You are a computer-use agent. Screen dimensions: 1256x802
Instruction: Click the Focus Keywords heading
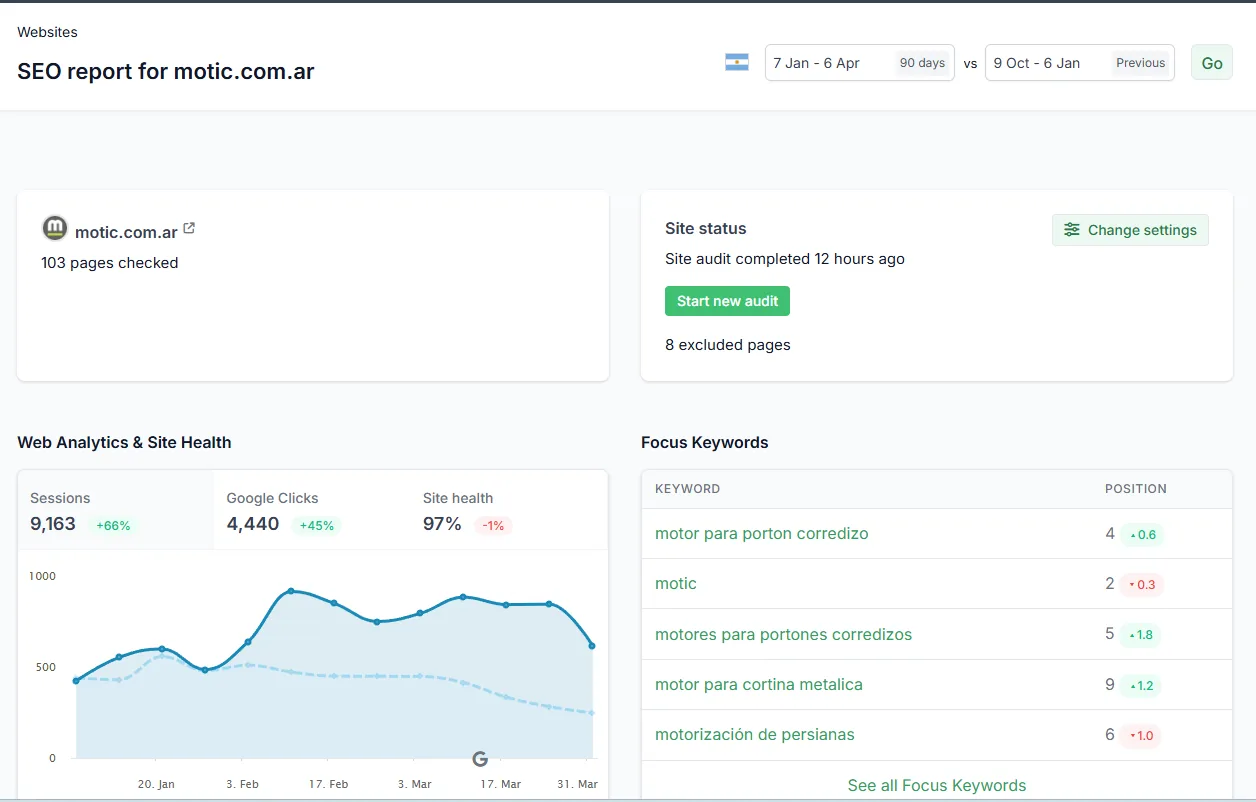[x=705, y=442]
